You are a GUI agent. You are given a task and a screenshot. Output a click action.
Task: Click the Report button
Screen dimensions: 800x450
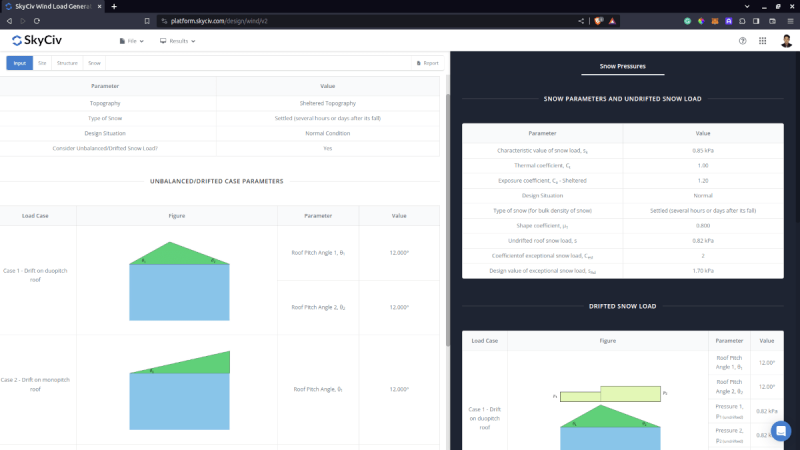click(427, 63)
